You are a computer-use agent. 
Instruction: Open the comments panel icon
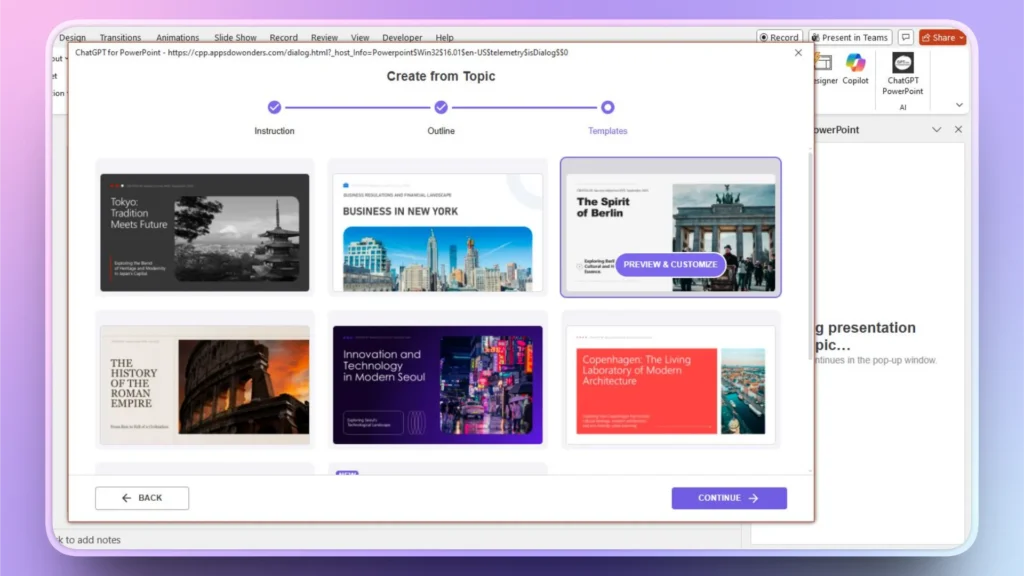[x=903, y=37]
